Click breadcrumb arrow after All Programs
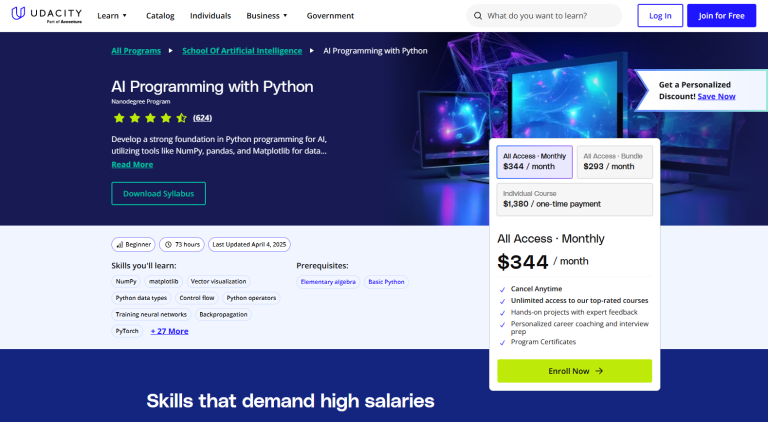 click(x=170, y=50)
